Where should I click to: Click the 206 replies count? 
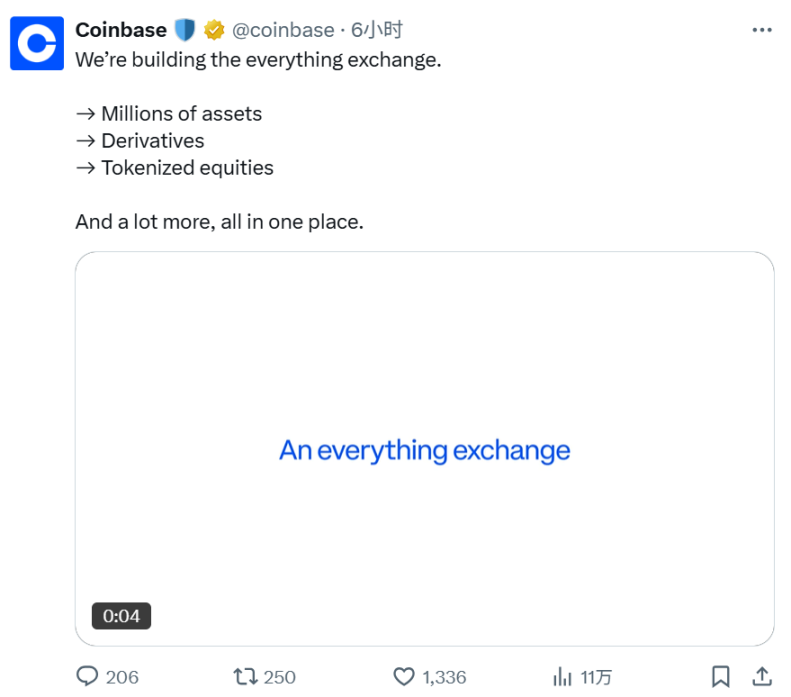122,677
